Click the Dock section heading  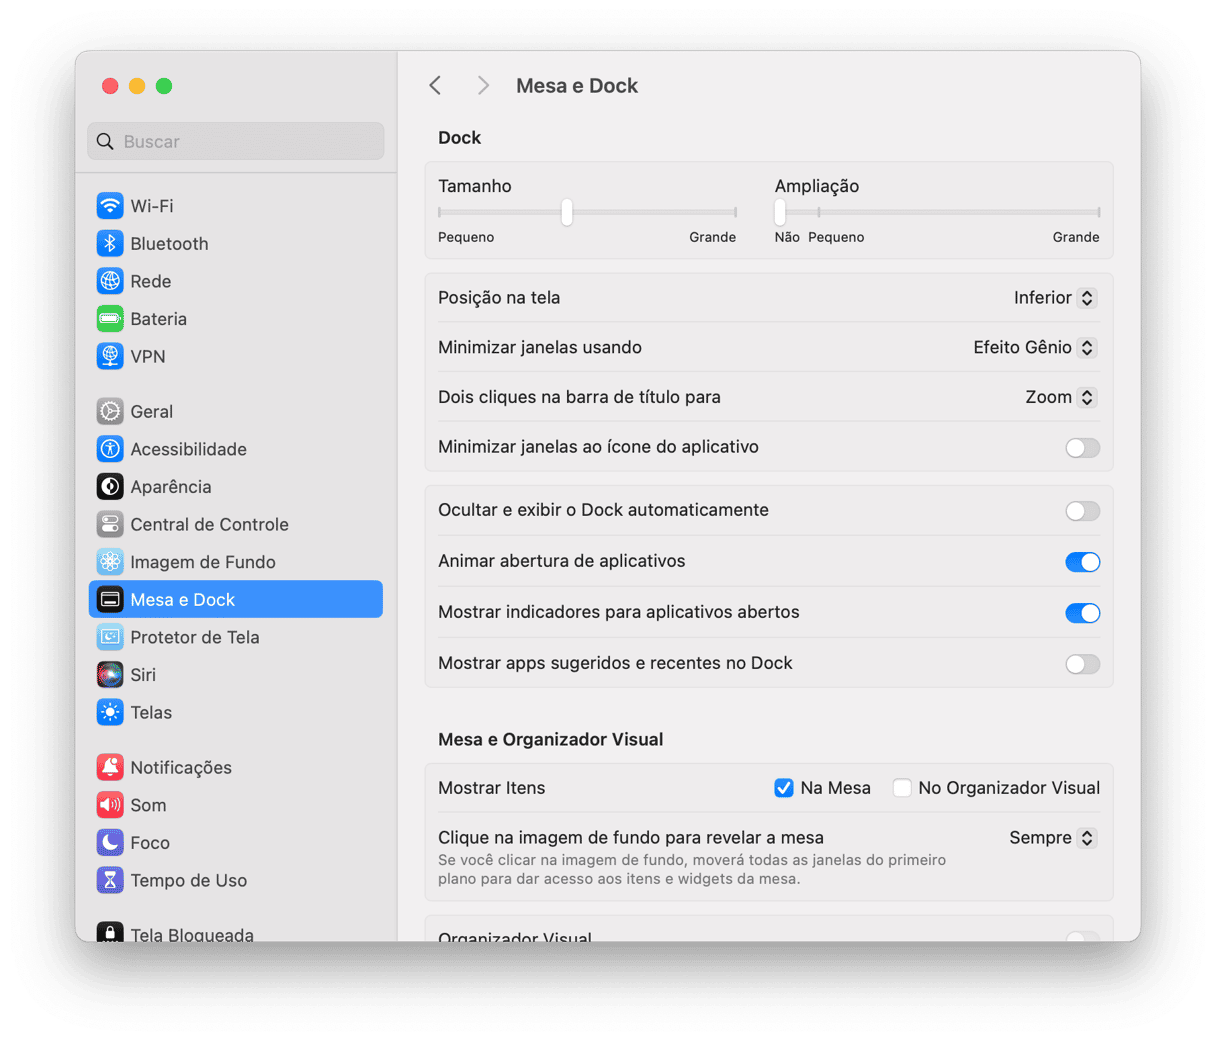click(460, 138)
